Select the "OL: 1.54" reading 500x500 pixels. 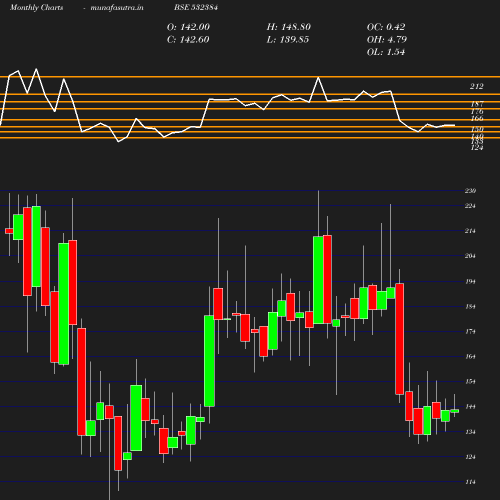[386, 52]
